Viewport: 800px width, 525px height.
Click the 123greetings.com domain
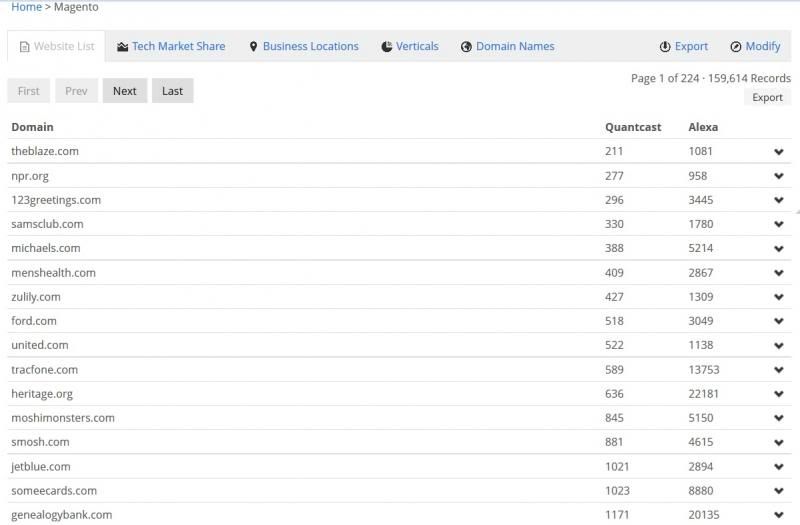56,200
